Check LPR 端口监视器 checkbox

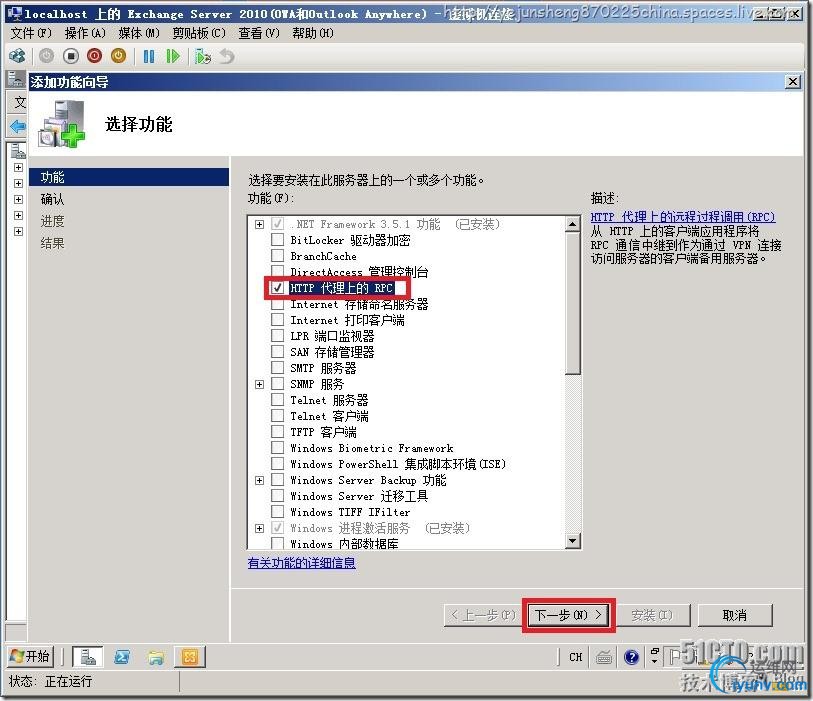tap(278, 336)
